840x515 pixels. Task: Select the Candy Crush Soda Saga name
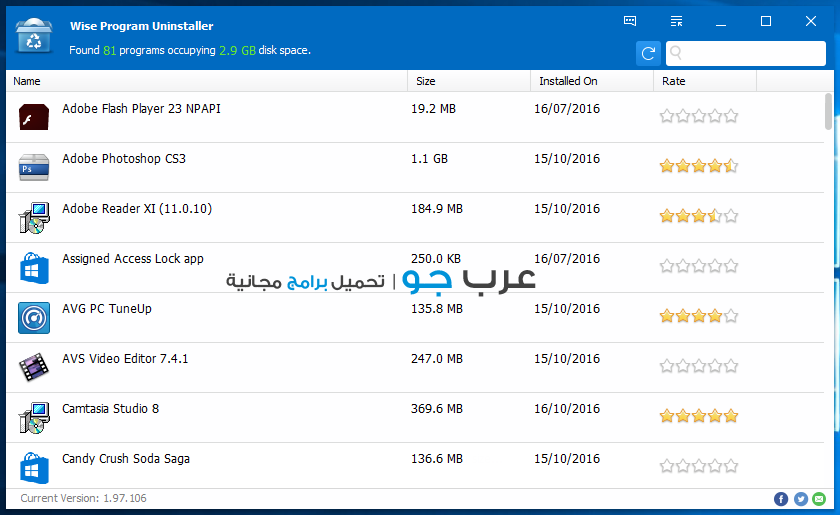click(x=126, y=459)
